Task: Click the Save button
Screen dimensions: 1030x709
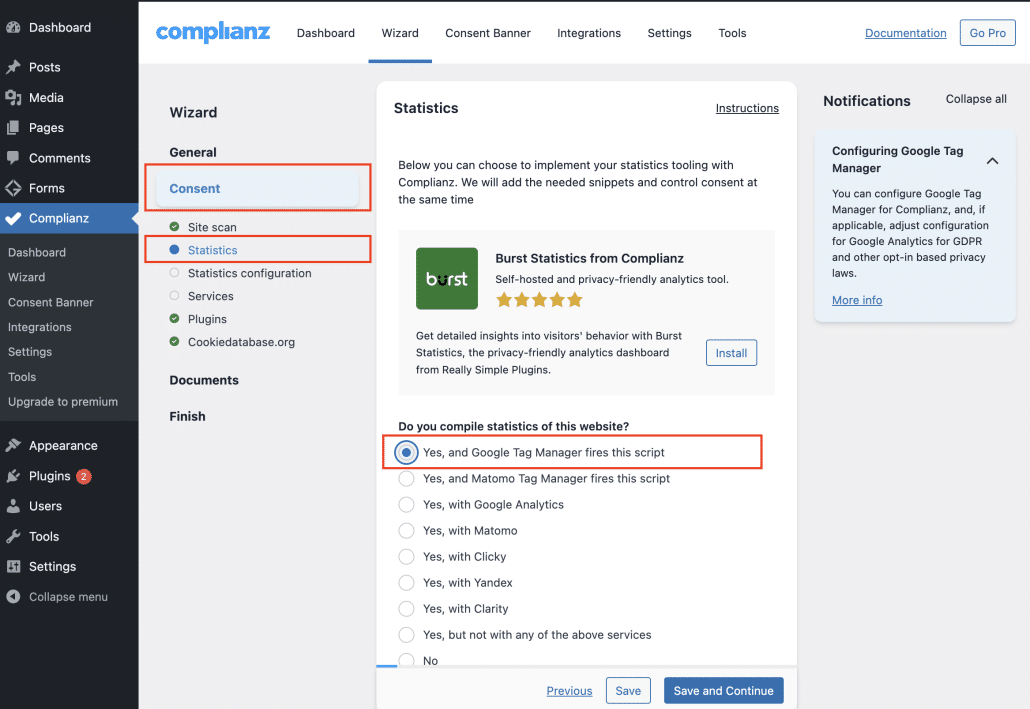Action: coord(628,691)
